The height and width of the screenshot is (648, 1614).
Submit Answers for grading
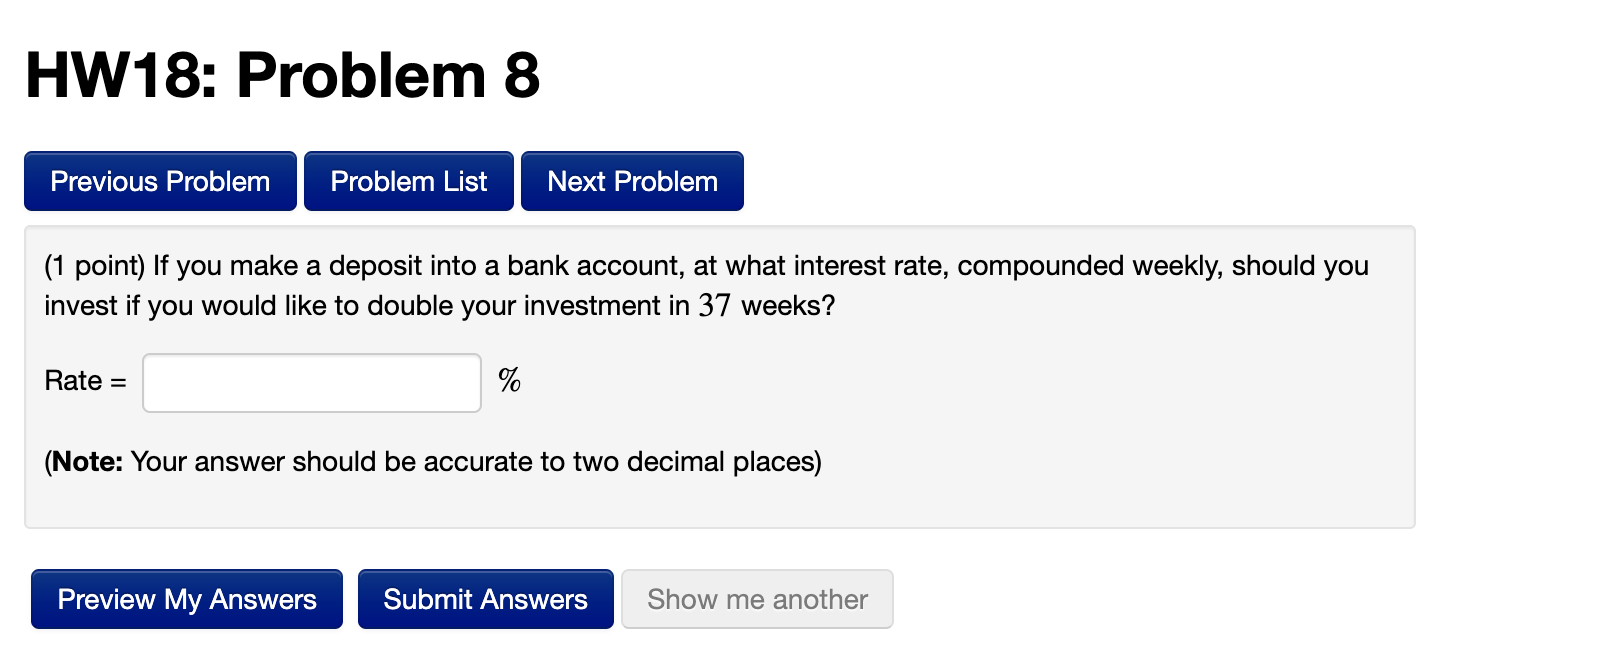(x=485, y=598)
